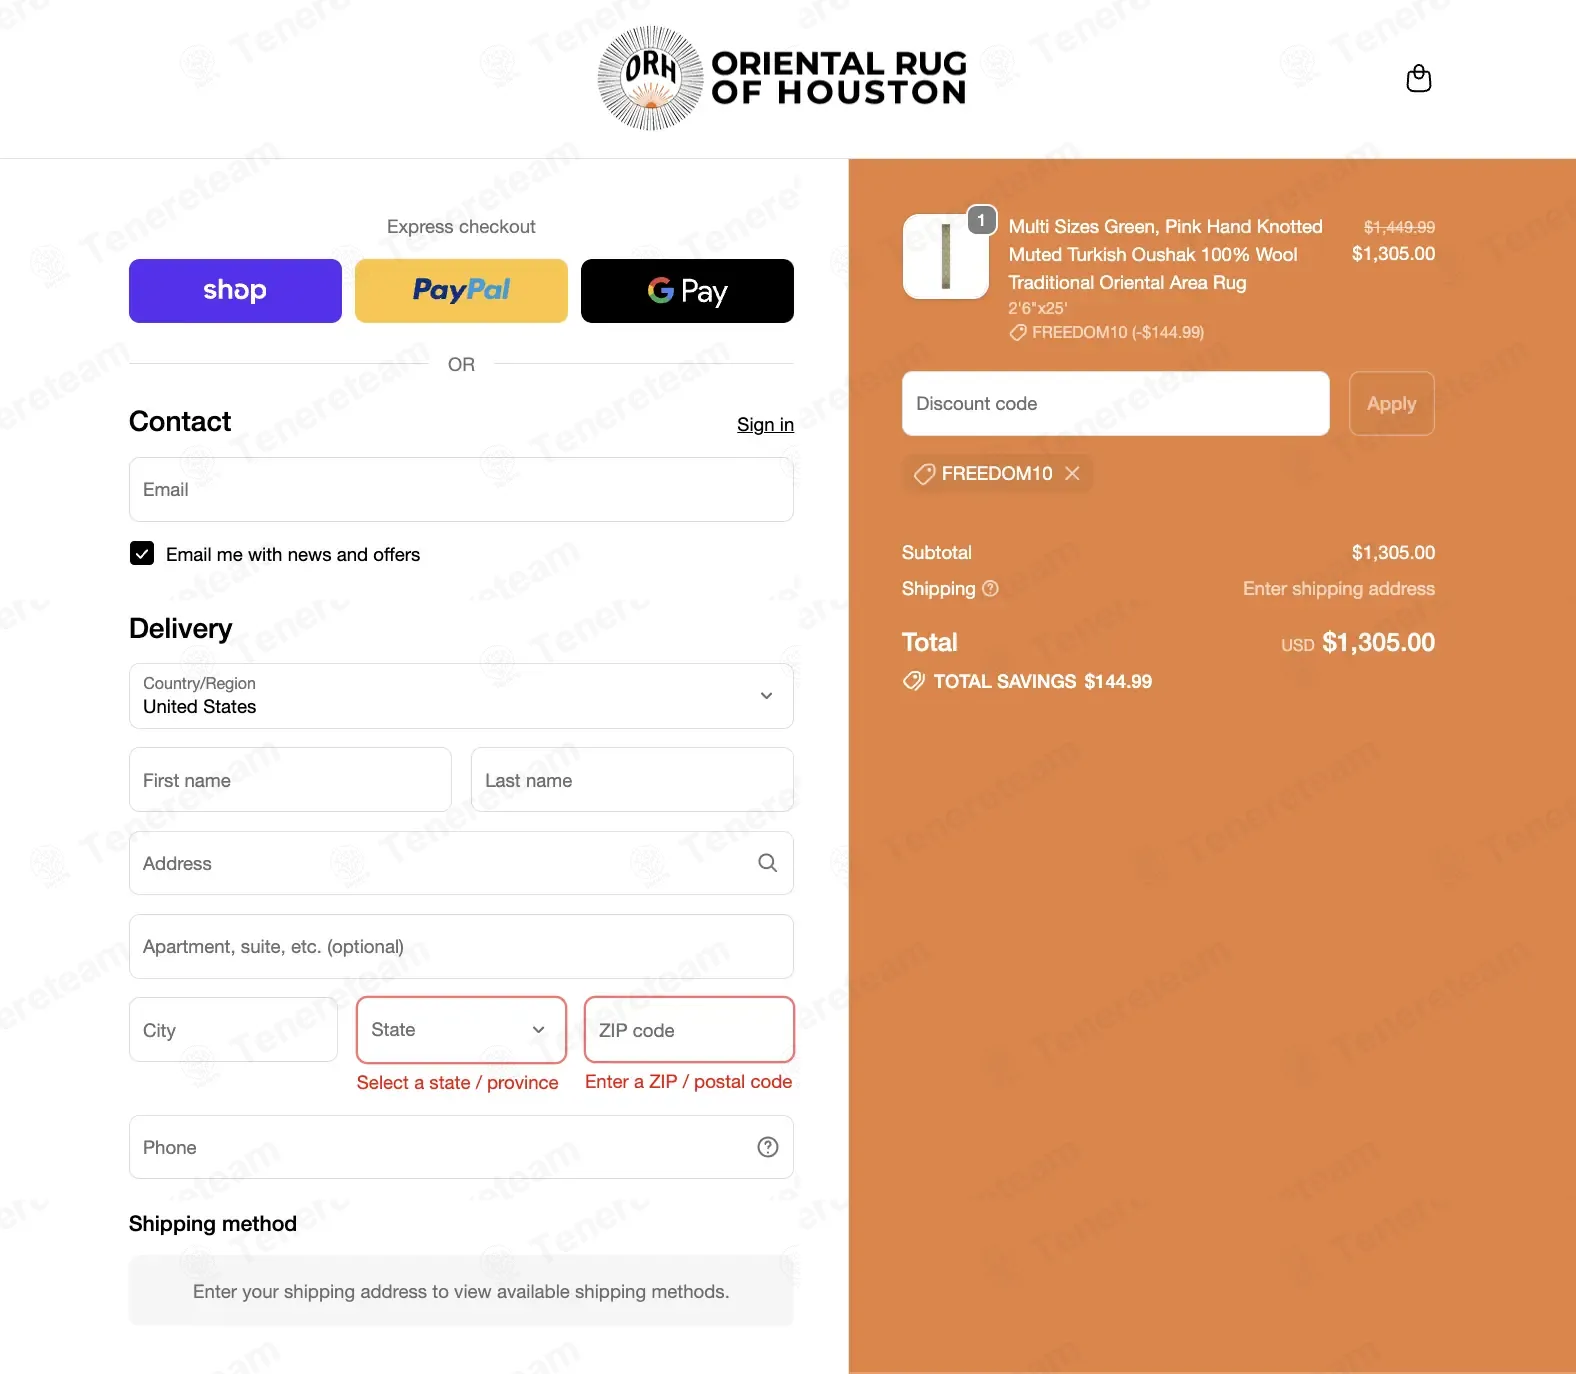Click the phone field help icon
This screenshot has height=1374, width=1576.
click(x=767, y=1147)
